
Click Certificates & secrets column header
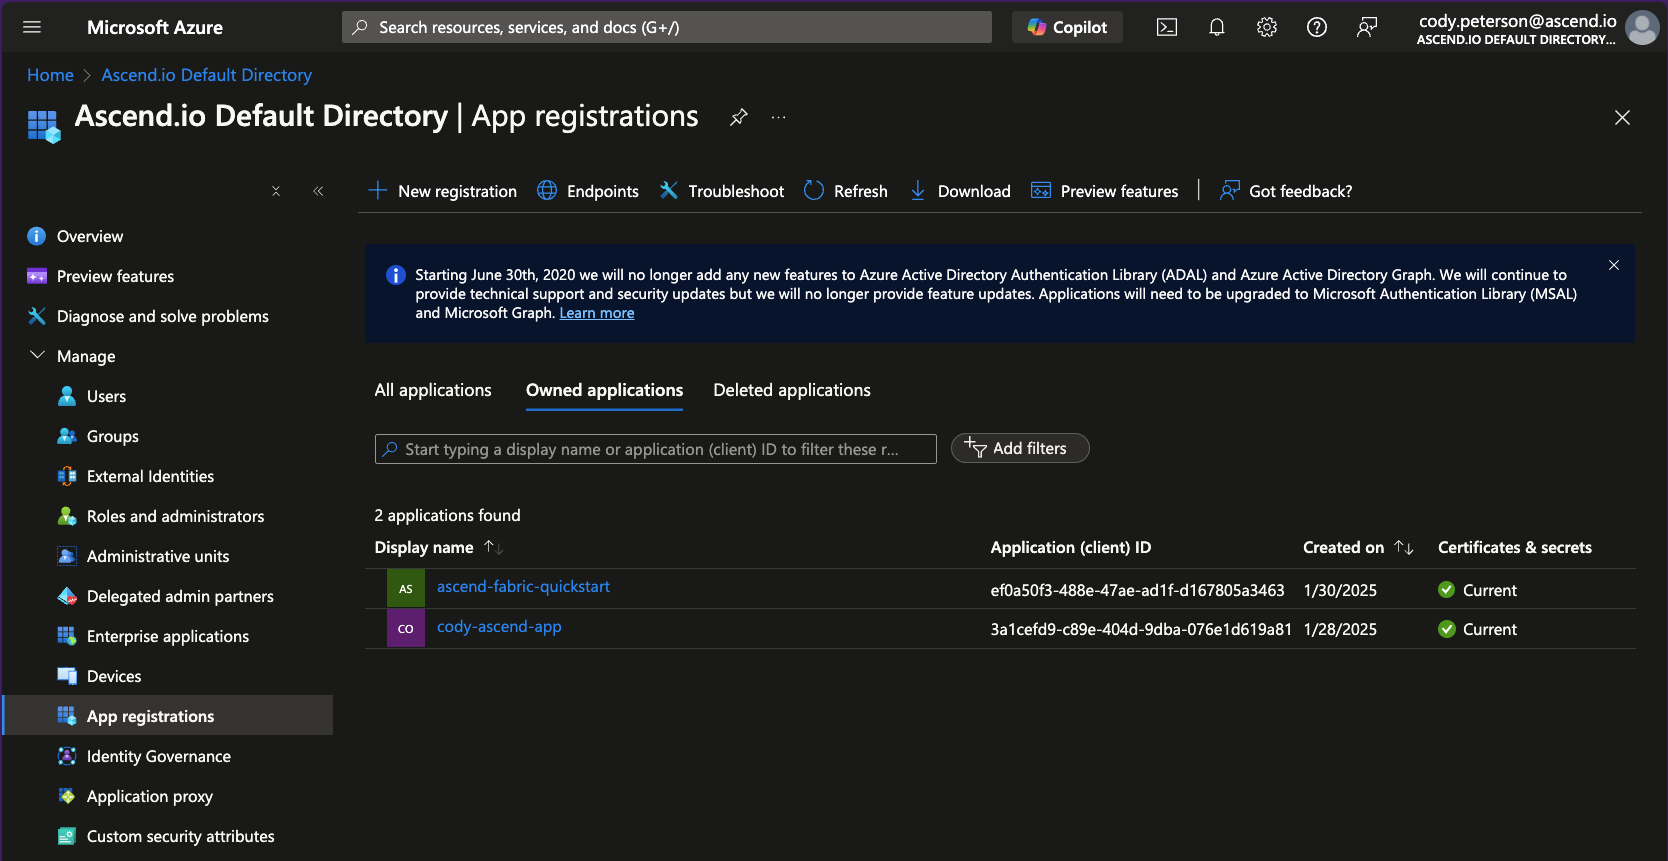pyautogui.click(x=1515, y=547)
